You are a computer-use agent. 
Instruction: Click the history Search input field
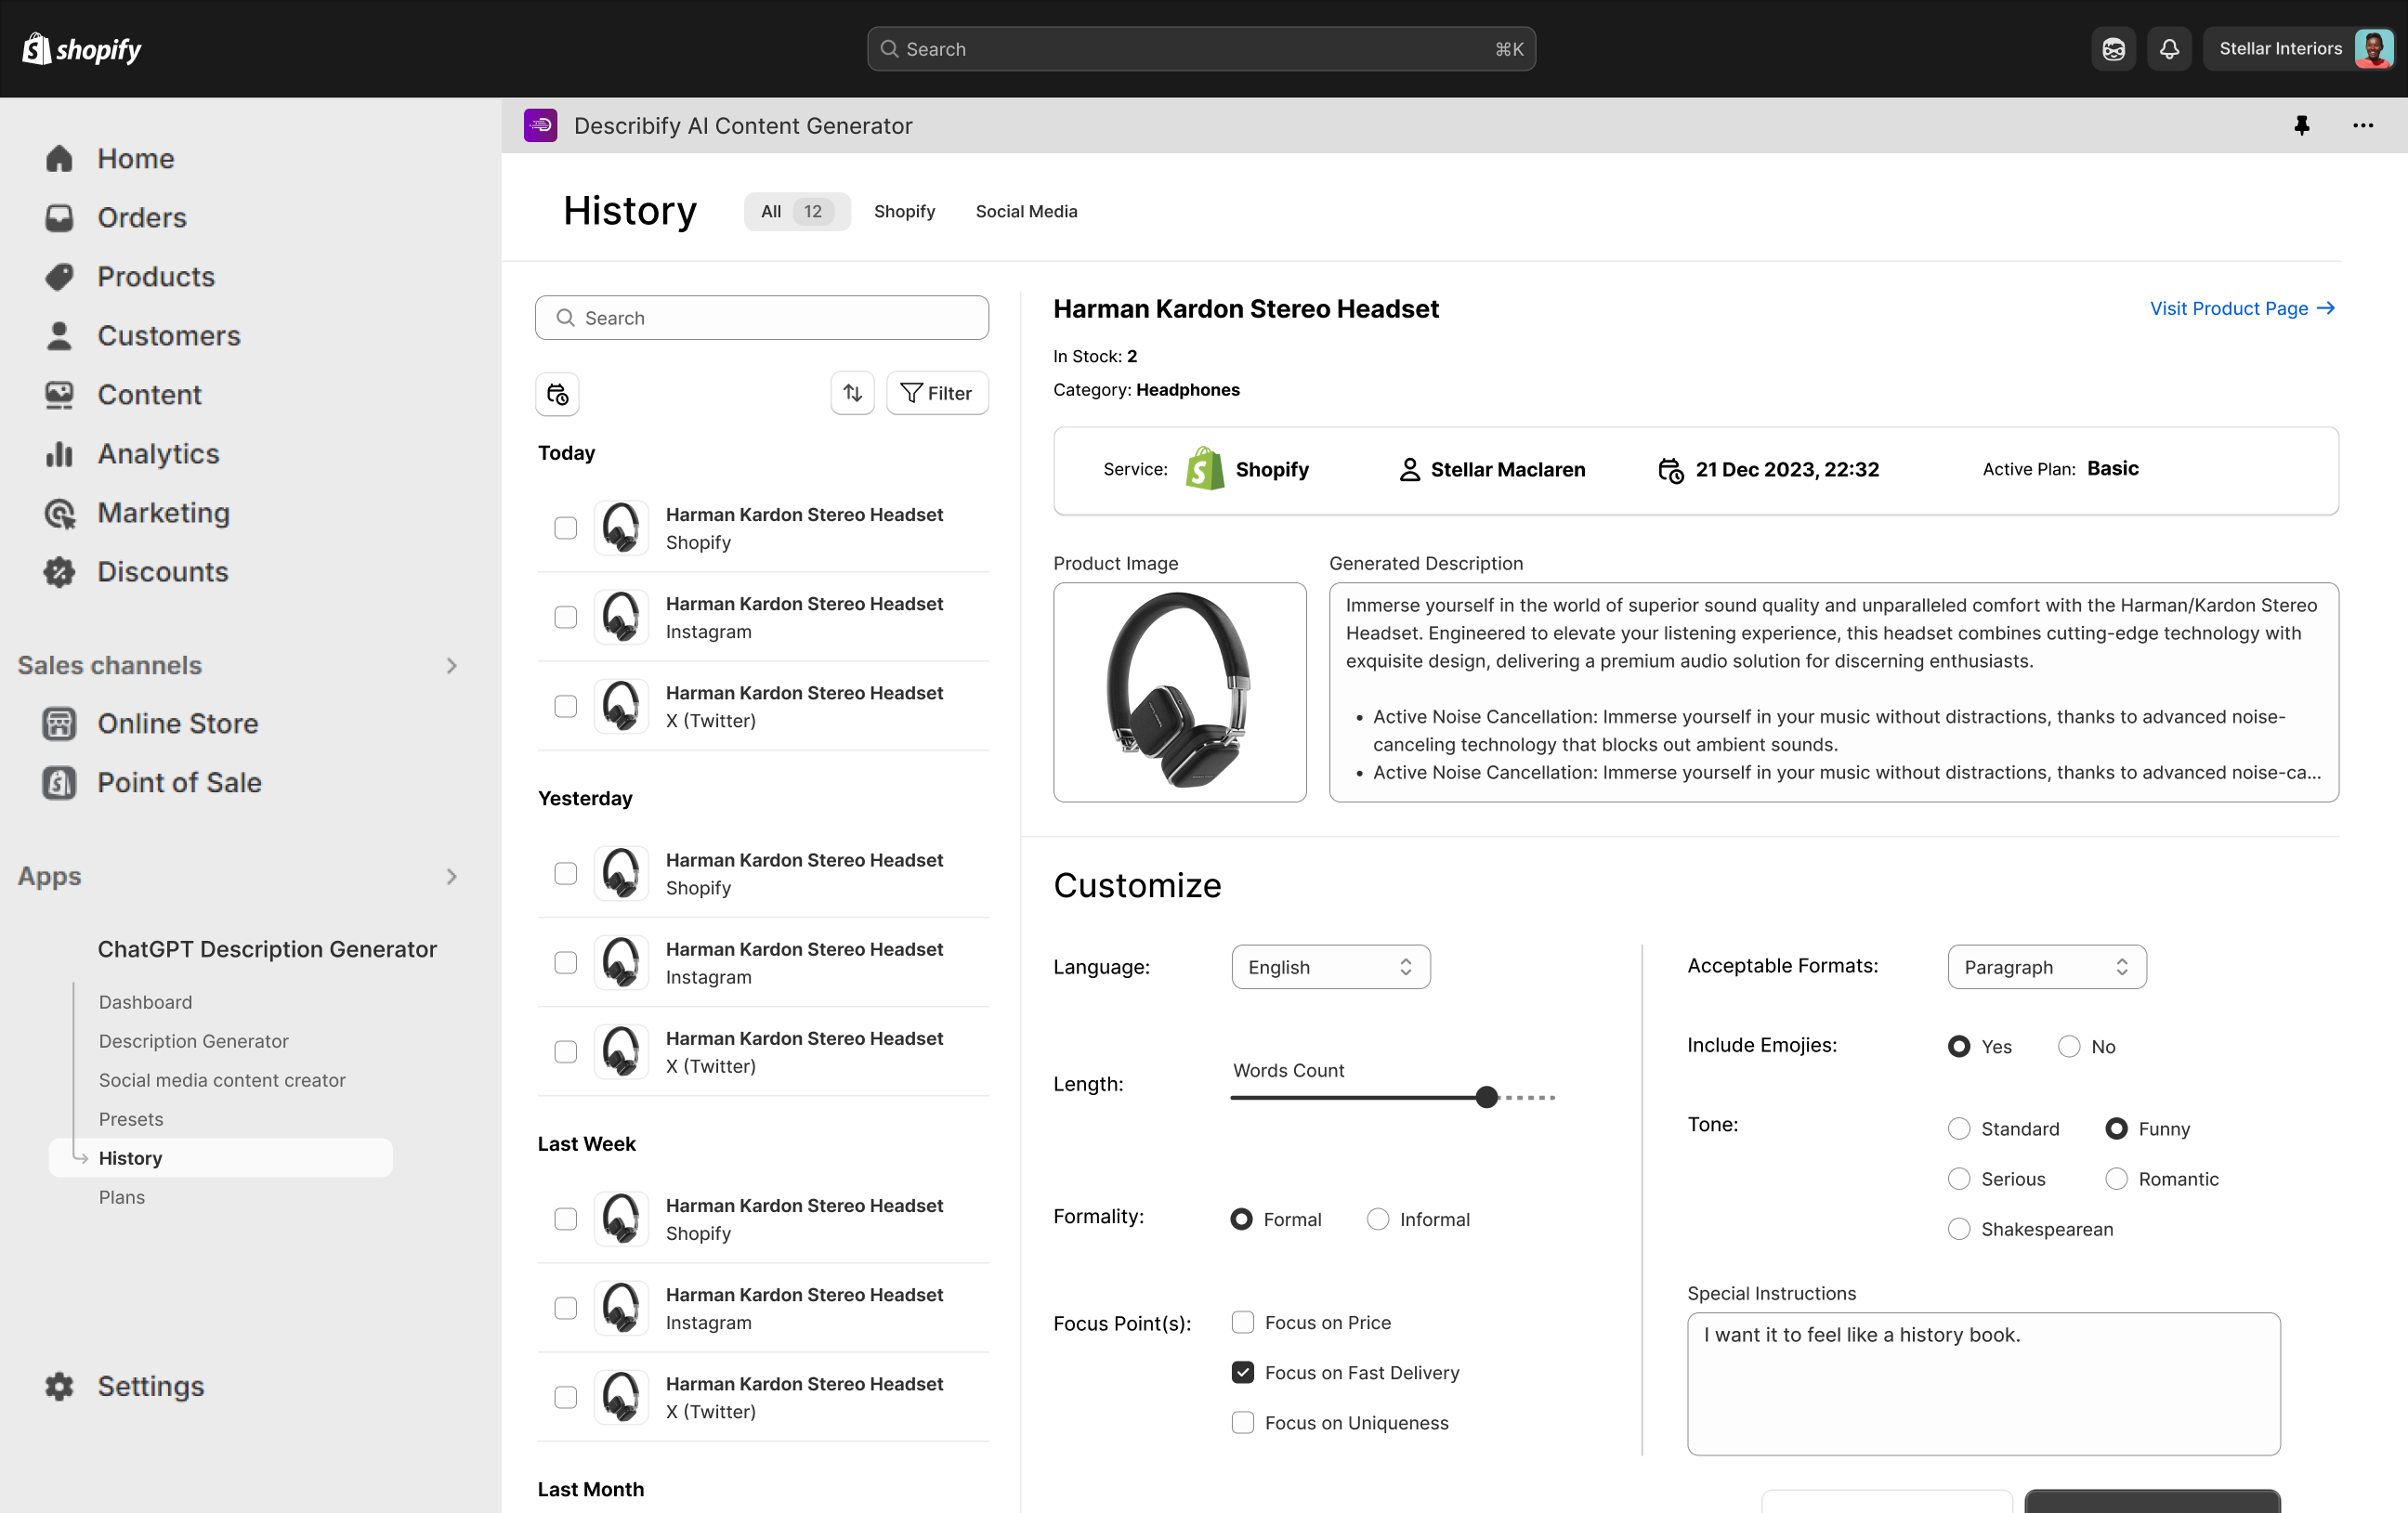click(762, 317)
